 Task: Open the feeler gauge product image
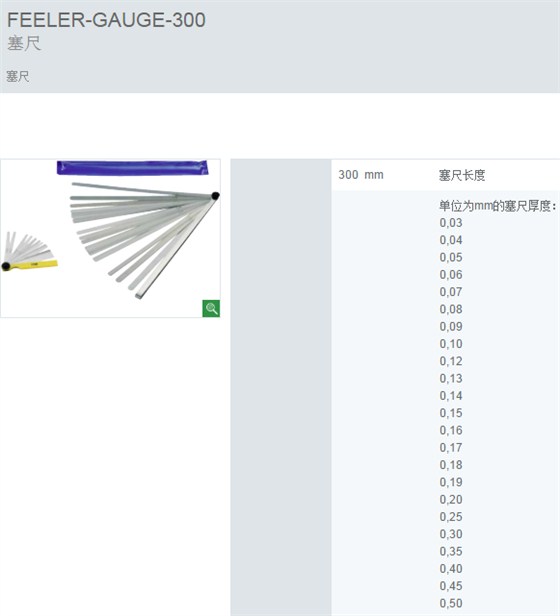(110, 238)
